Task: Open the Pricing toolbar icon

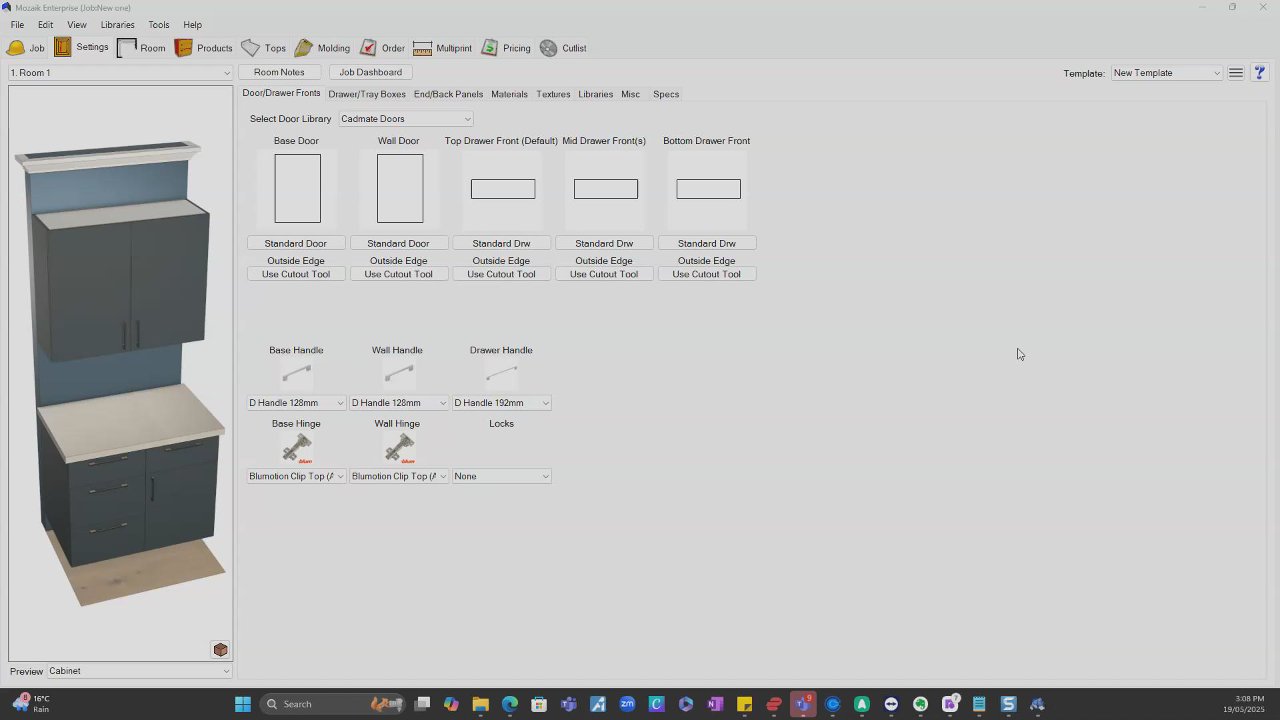Action: pos(489,48)
